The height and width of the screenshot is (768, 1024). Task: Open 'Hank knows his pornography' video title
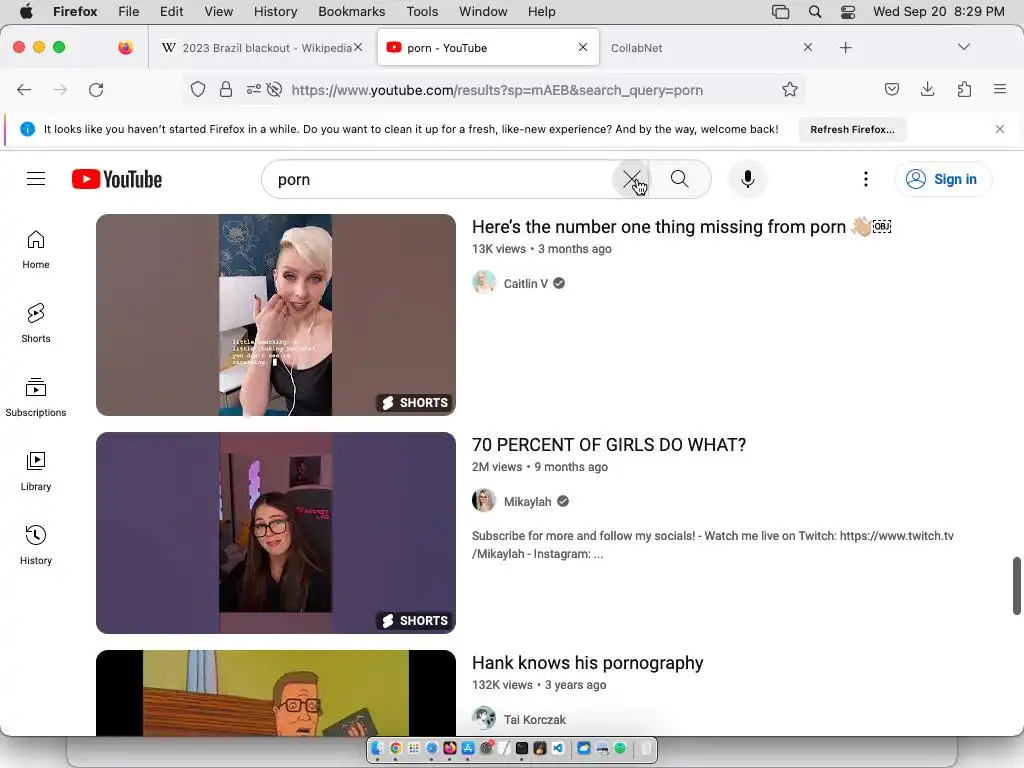(588, 663)
